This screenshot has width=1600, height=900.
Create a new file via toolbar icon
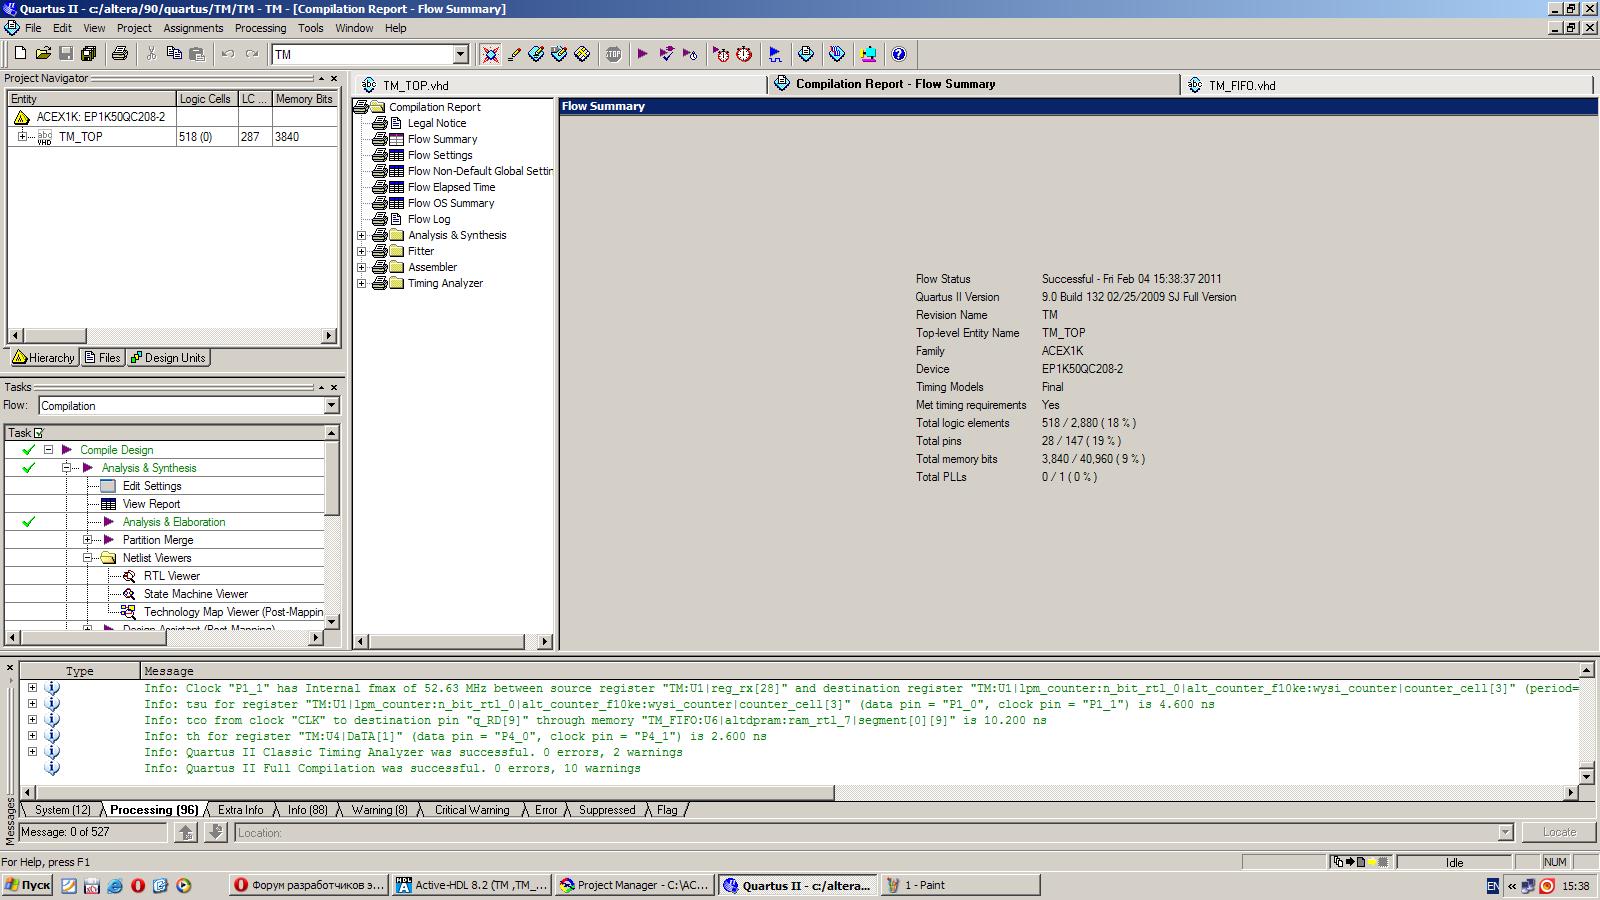pos(20,54)
